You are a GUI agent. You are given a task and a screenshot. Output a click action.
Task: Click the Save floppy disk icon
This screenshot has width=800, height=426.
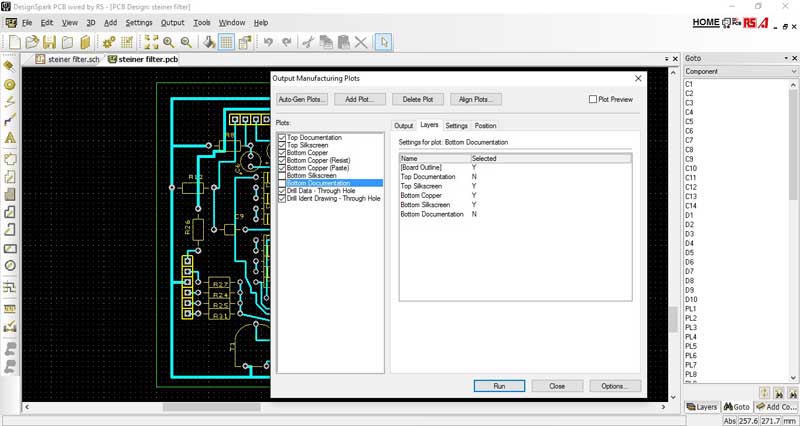[x=49, y=42]
